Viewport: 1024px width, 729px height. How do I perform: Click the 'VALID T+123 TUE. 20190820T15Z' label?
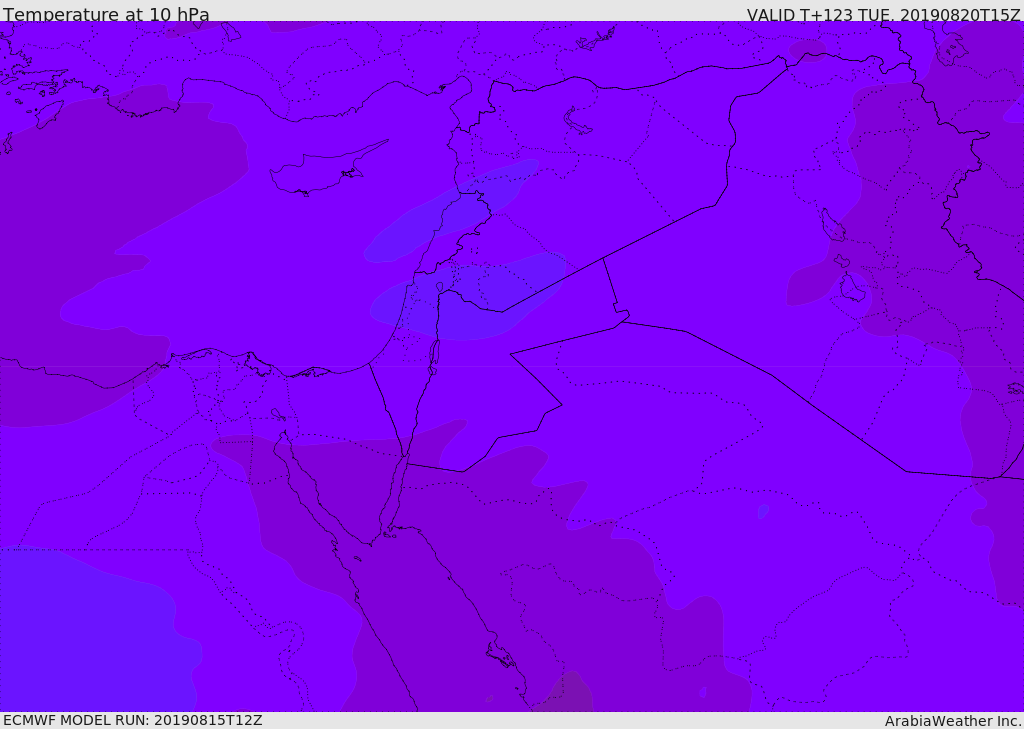pyautogui.click(x=884, y=15)
